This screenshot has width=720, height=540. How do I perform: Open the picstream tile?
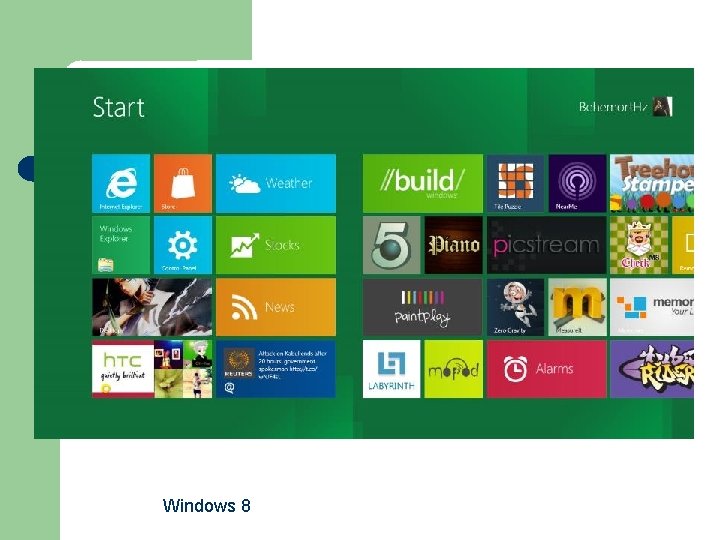coord(546,245)
